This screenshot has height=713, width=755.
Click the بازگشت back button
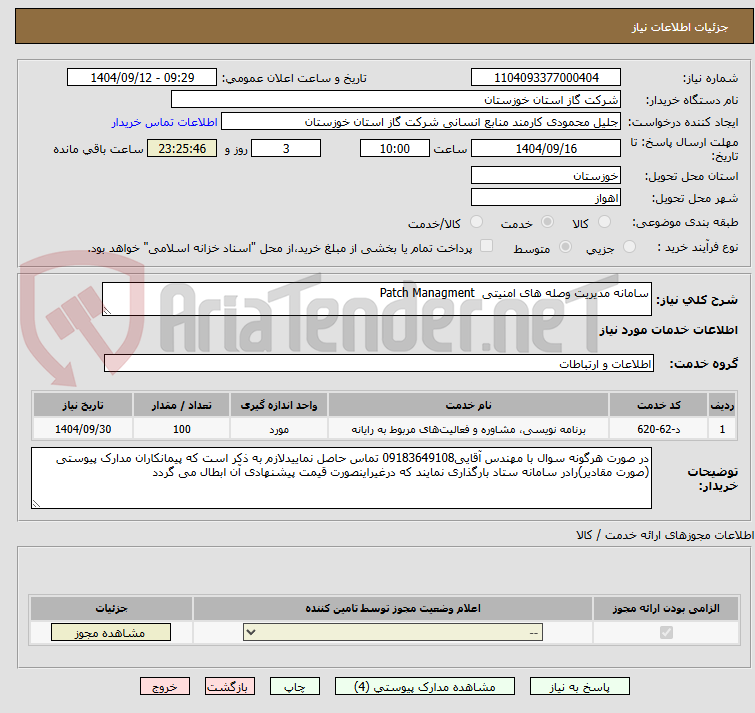tap(230, 687)
